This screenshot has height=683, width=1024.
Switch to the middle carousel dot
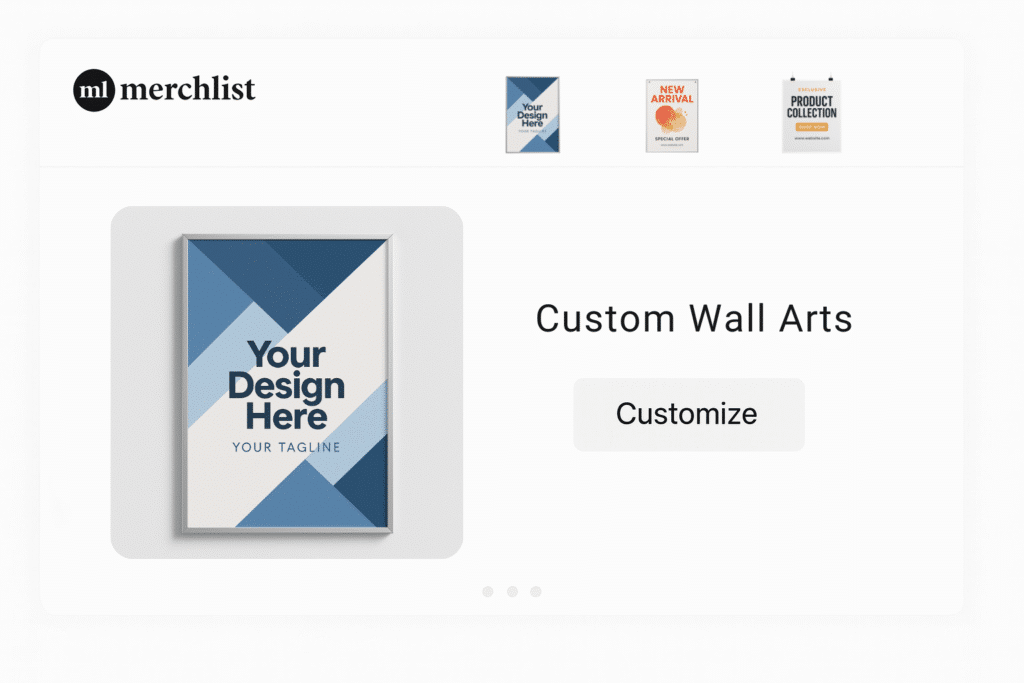(x=512, y=592)
